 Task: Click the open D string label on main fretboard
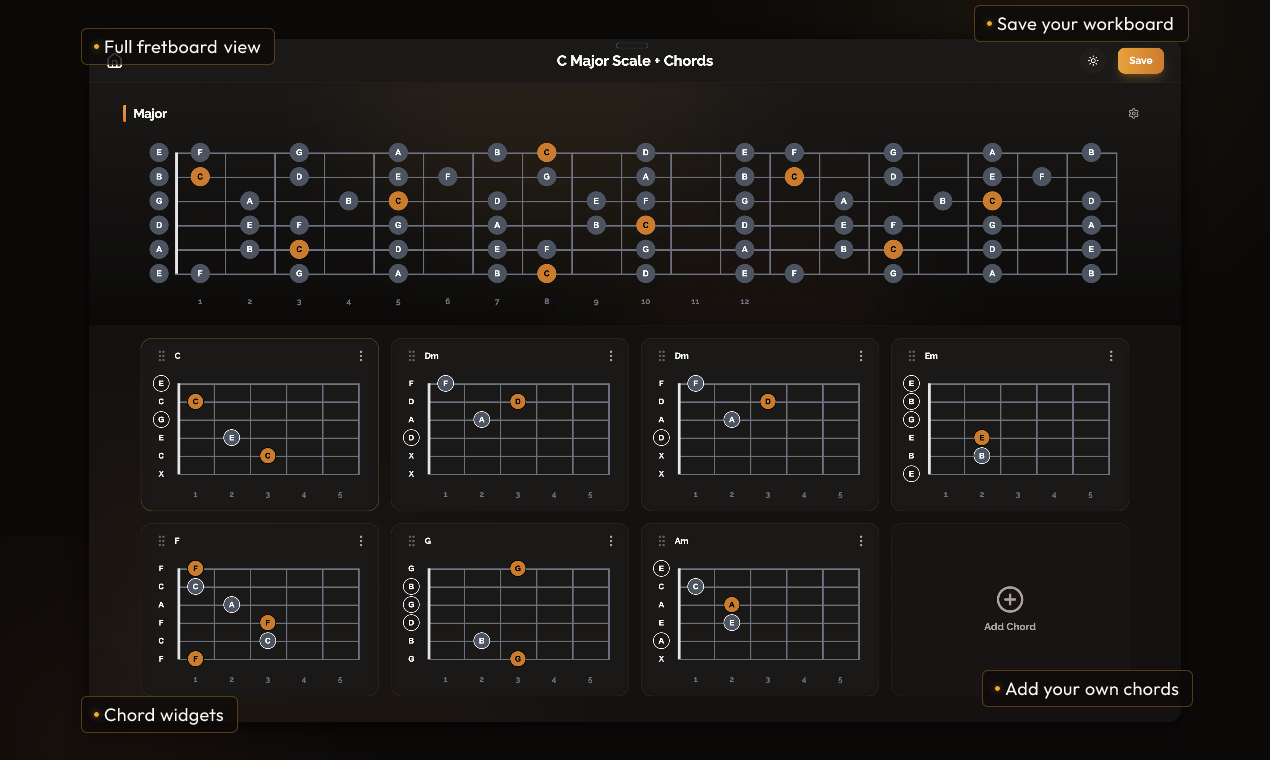pos(159,225)
